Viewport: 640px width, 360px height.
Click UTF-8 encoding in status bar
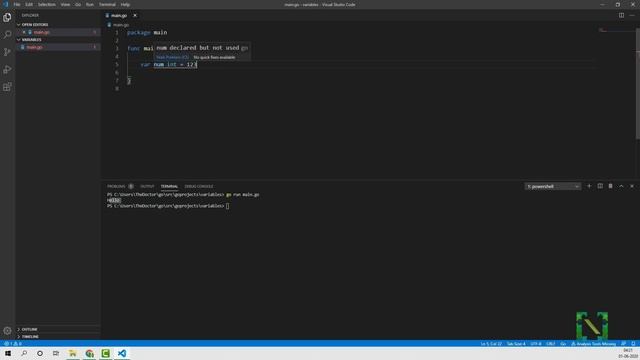536,344
